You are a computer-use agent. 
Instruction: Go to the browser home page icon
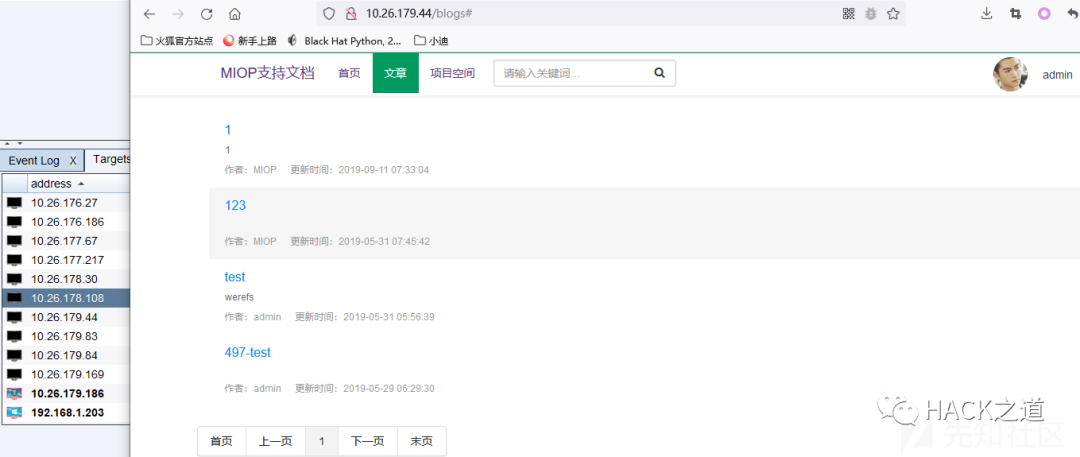pos(235,14)
